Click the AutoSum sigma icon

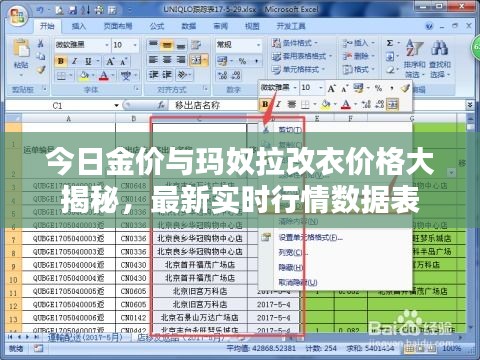[x=390, y=43]
